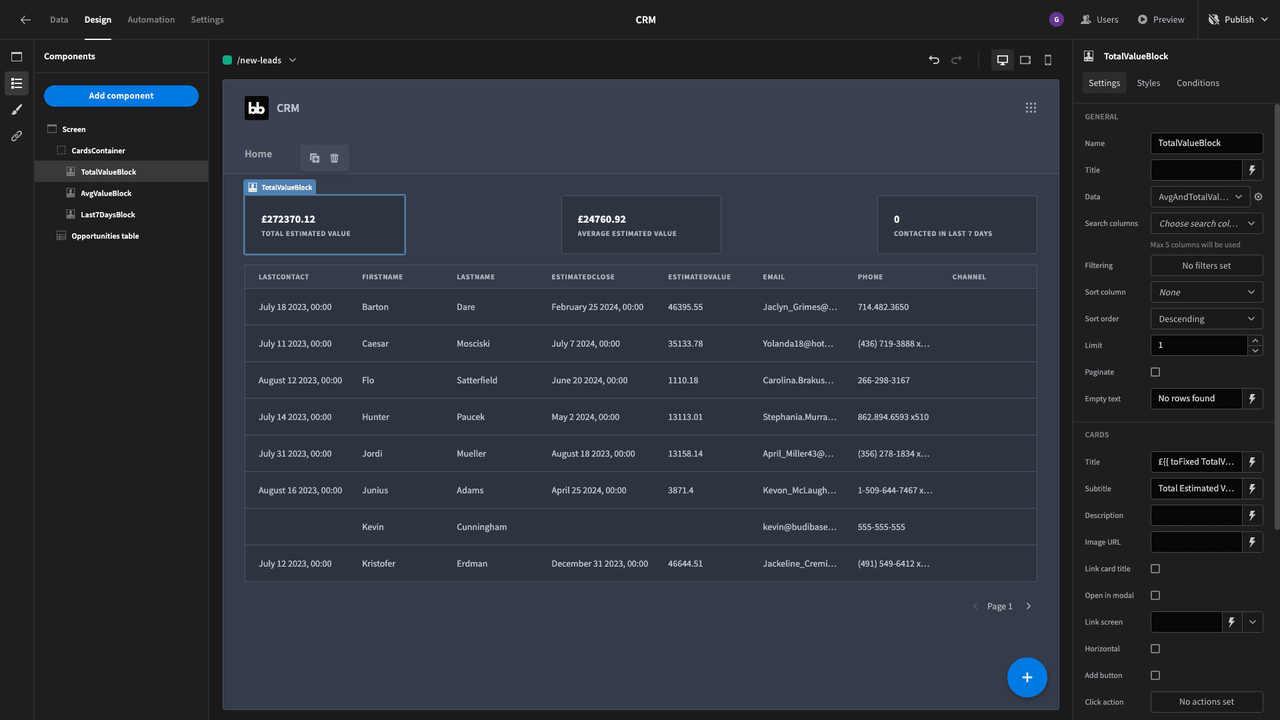Toggle the Horizontal checkbox
Screen dimensions: 1280x720
point(1155,649)
